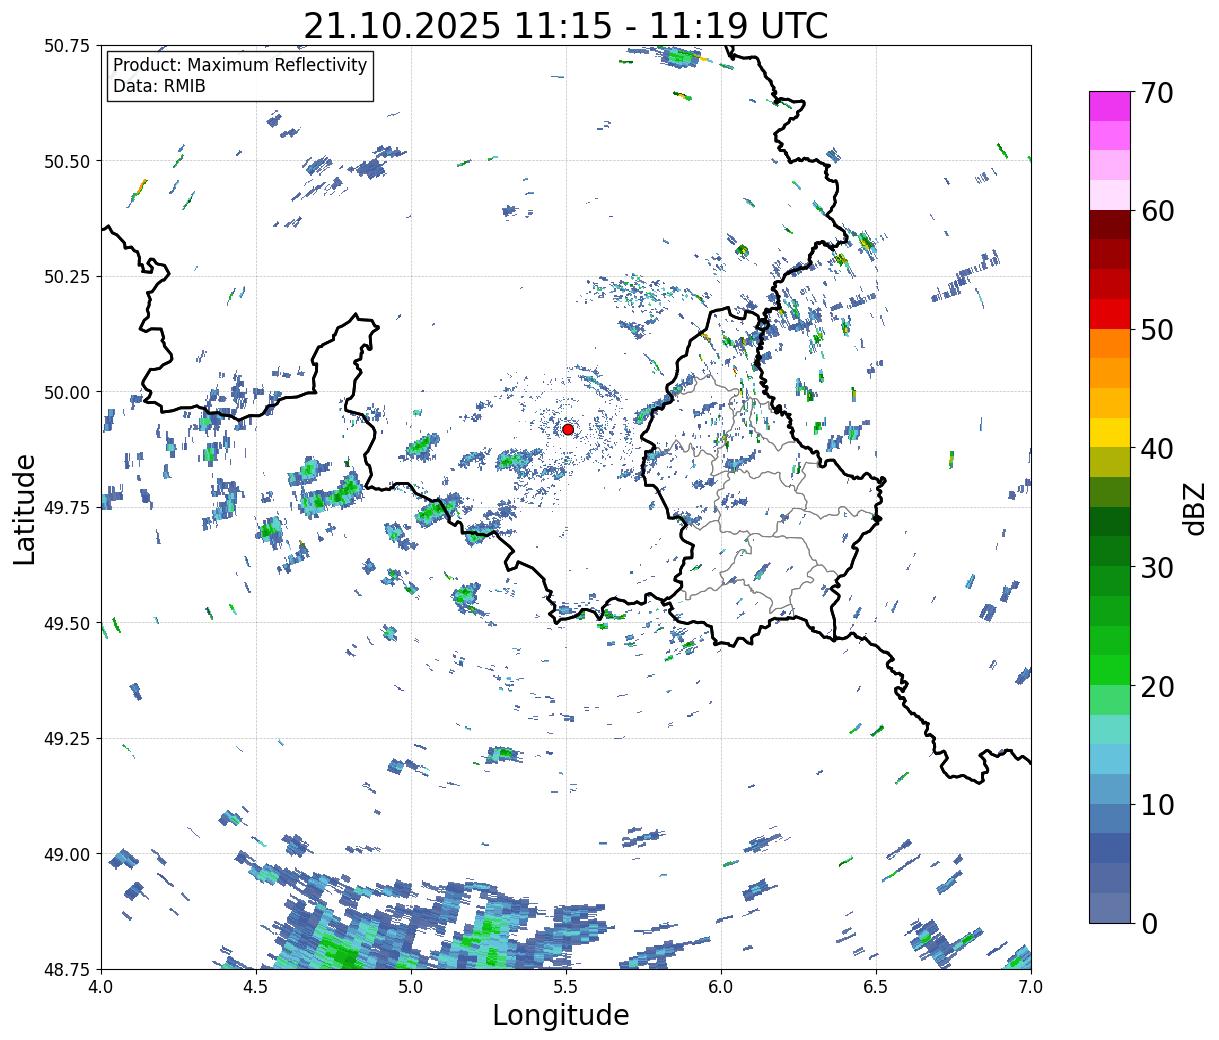Click the longitude tick label 5.5
The image size is (1219, 1040).
click(566, 986)
